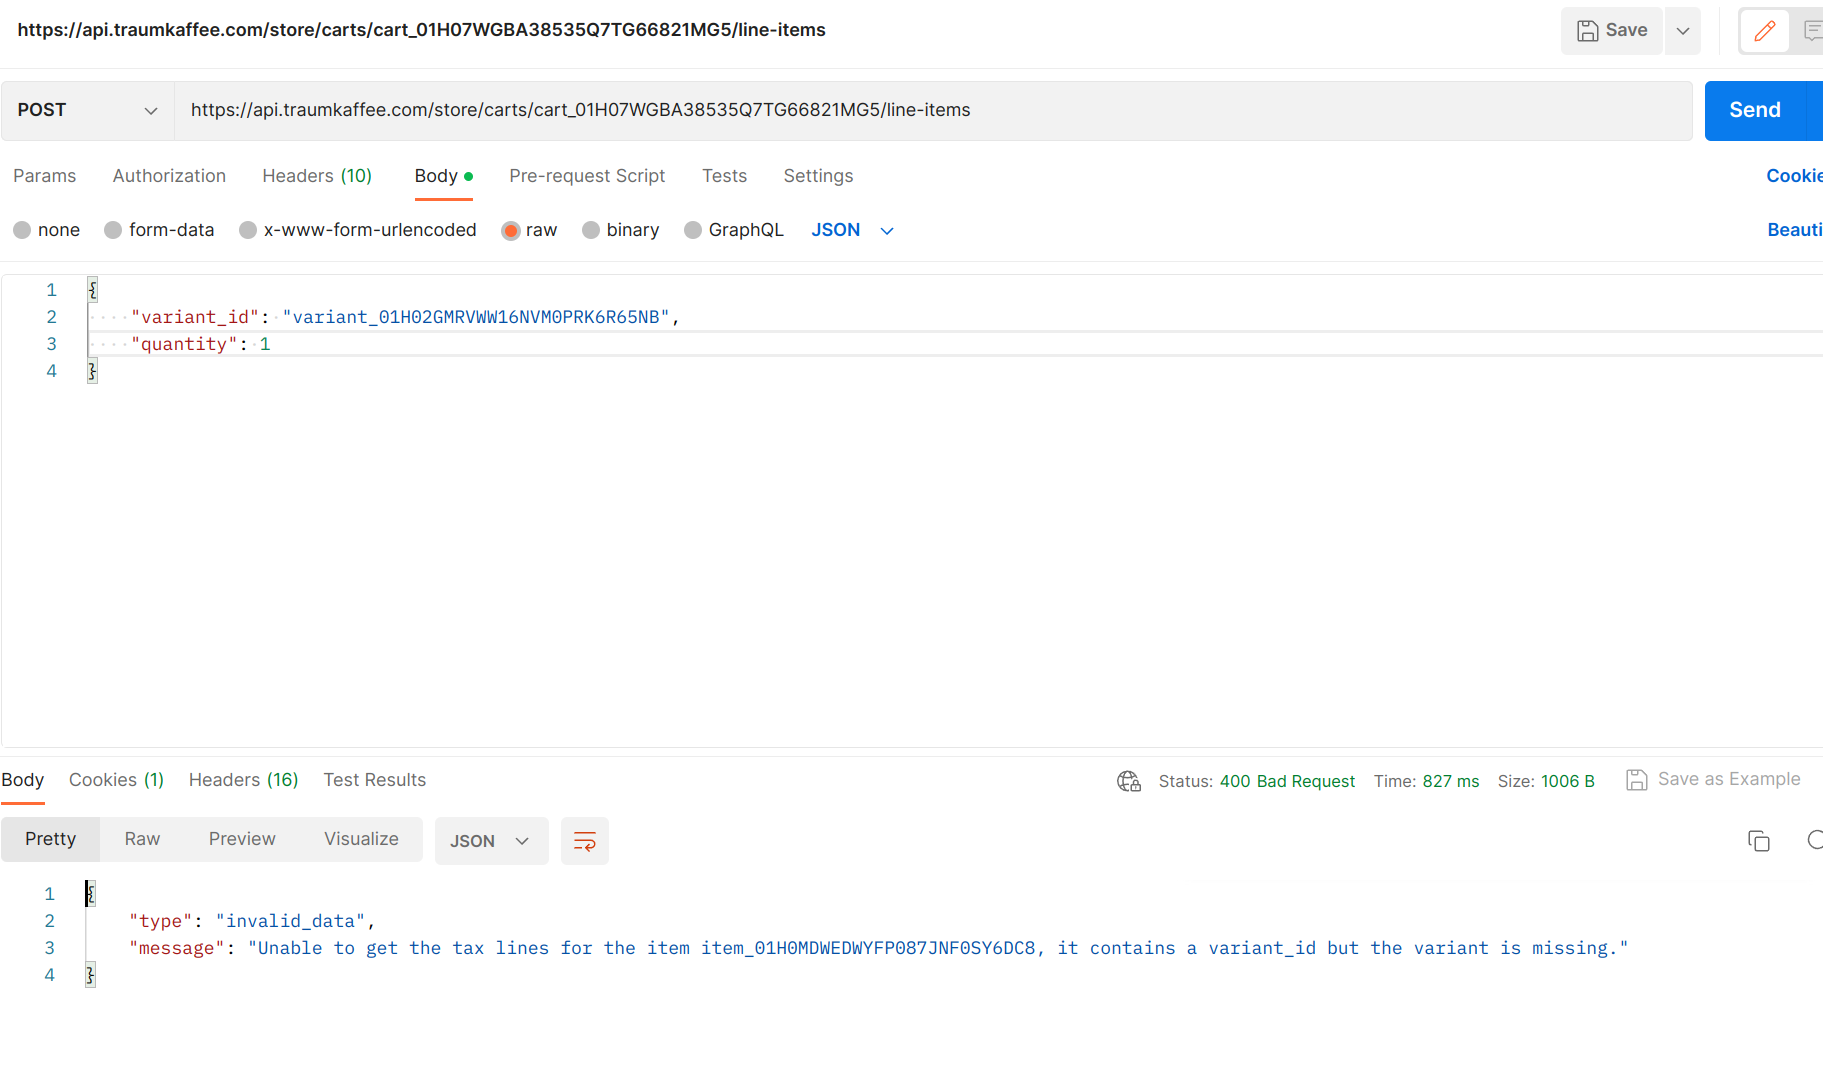Click the pencil icon to edit the request
Image resolution: width=1823 pixels, height=1073 pixels.
[x=1763, y=30]
